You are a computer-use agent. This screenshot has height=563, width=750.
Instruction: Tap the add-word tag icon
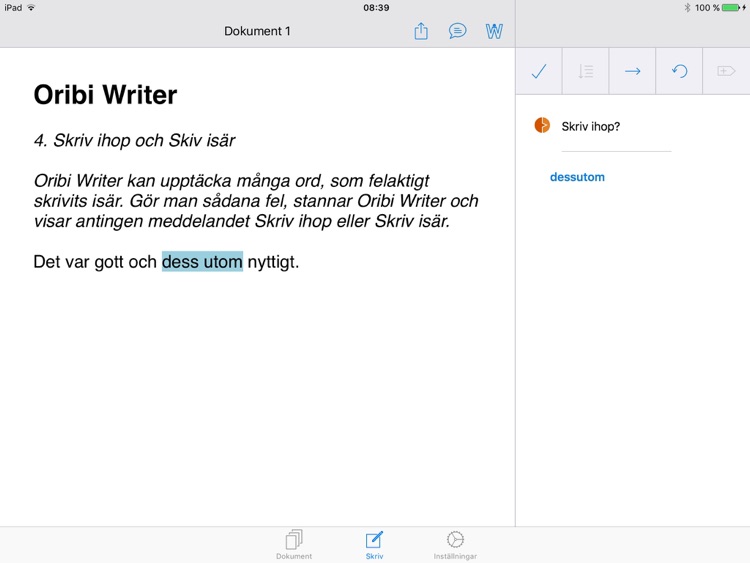coord(726,71)
